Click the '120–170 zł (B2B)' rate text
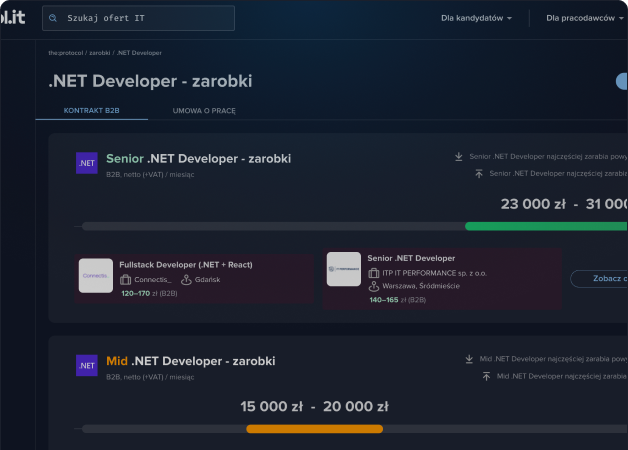Image resolution: width=628 pixels, height=450 pixels. click(x=149, y=293)
